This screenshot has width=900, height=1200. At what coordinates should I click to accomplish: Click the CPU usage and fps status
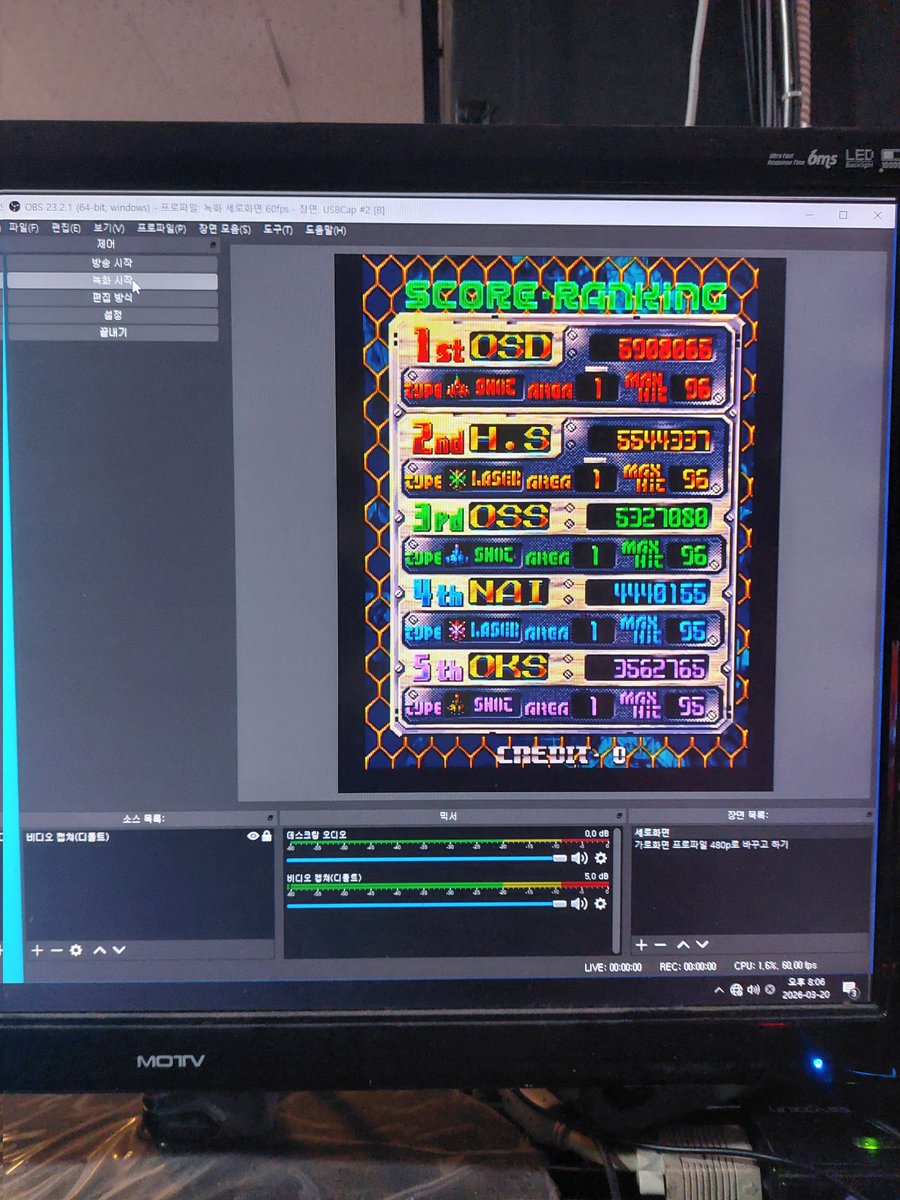[x=775, y=966]
